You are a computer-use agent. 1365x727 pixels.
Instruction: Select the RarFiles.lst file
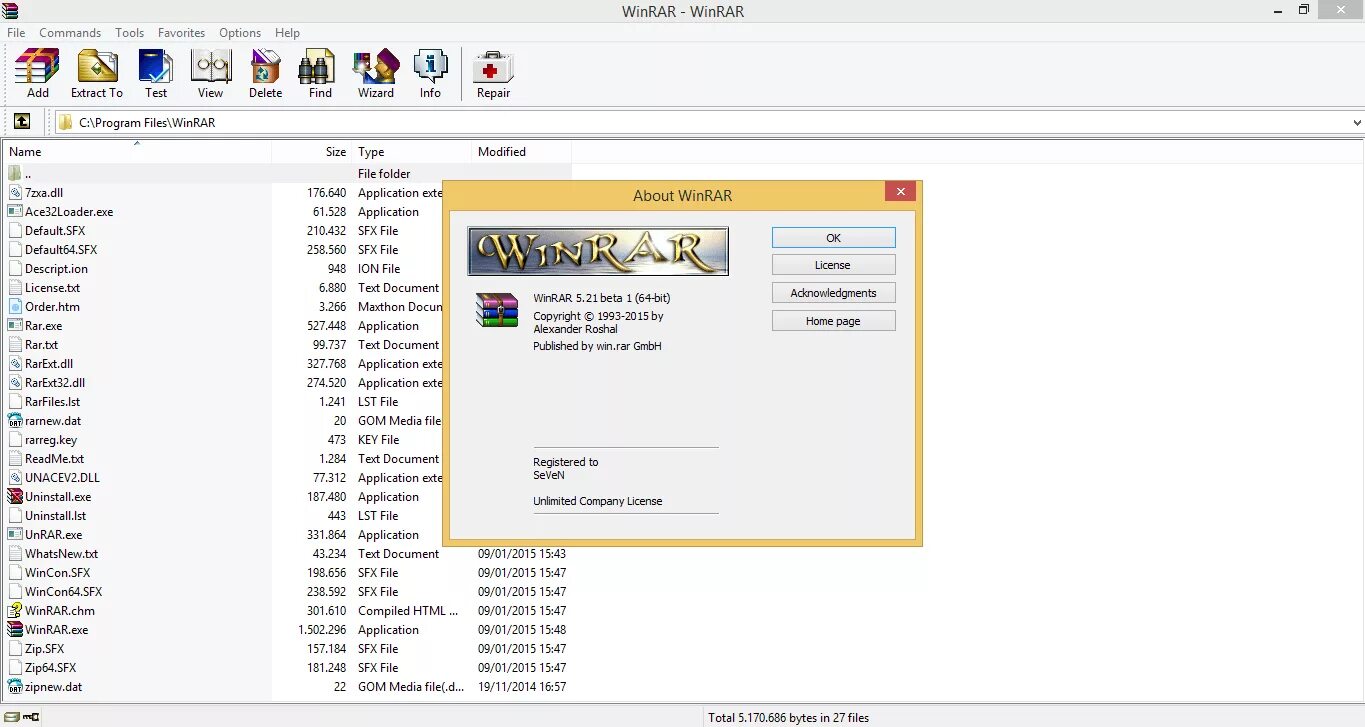click(52, 402)
